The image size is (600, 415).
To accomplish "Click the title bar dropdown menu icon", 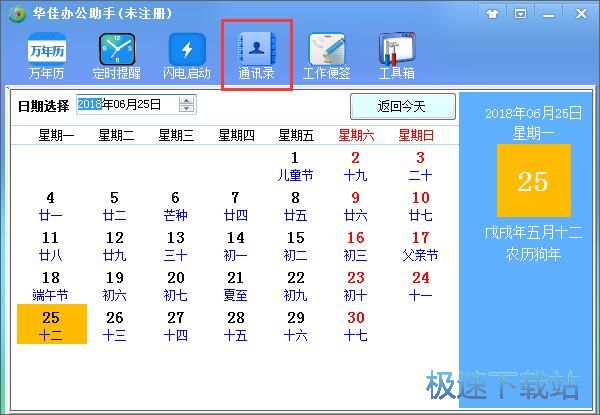I will click(x=520, y=14).
